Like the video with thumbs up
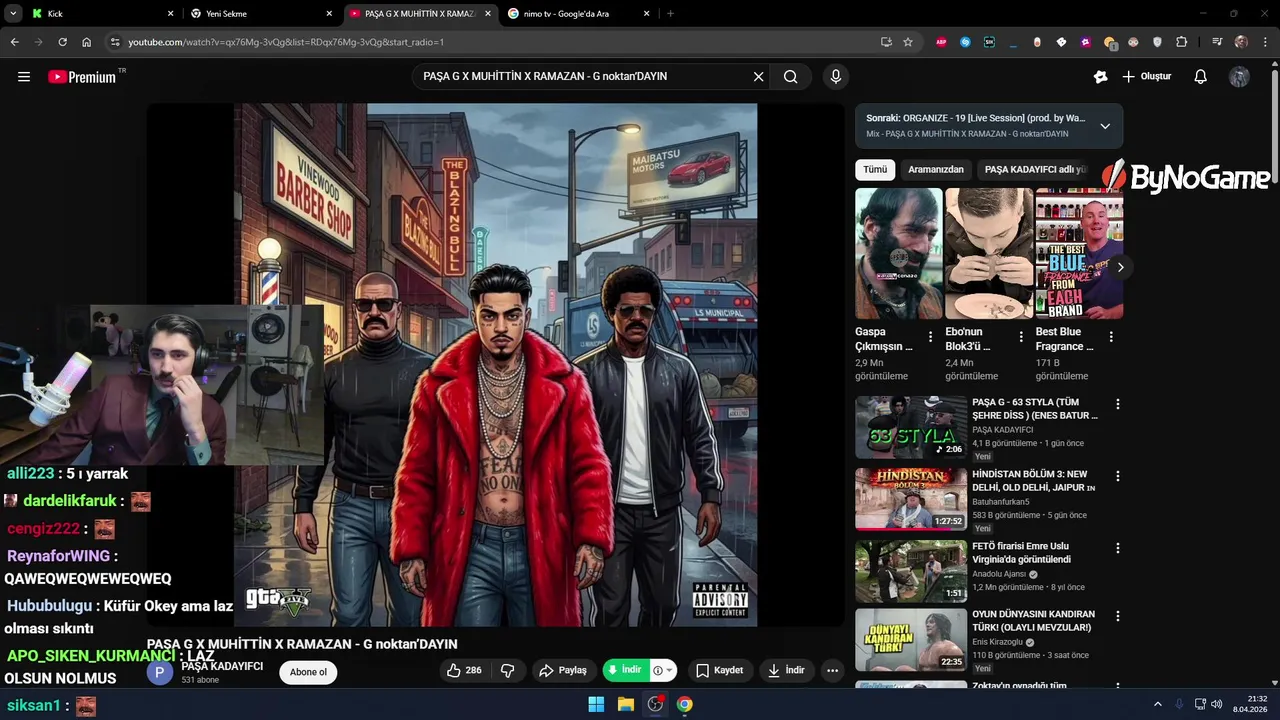Image resolution: width=1280 pixels, height=720 pixels. click(x=464, y=670)
